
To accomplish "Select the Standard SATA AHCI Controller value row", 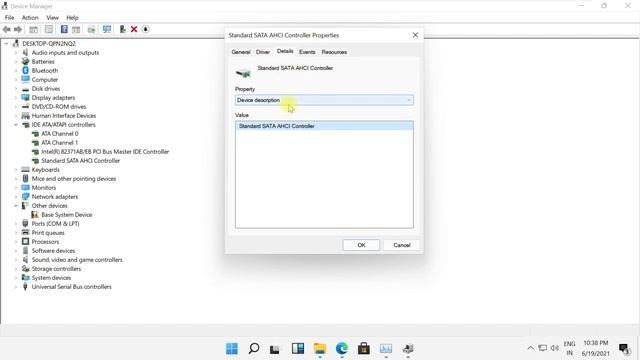I will (324, 126).
